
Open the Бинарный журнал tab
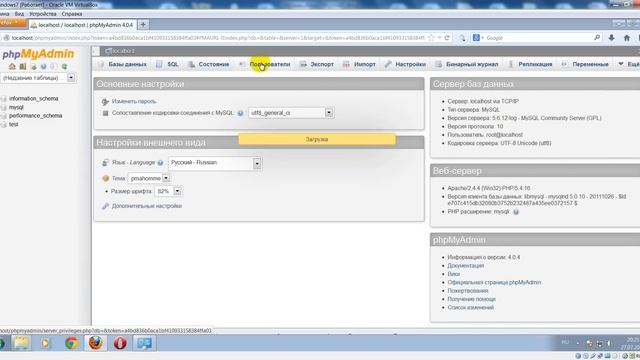(467, 64)
